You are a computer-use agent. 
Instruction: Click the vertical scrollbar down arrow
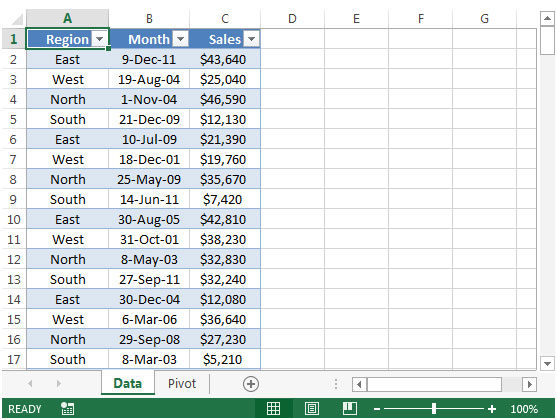(547, 364)
